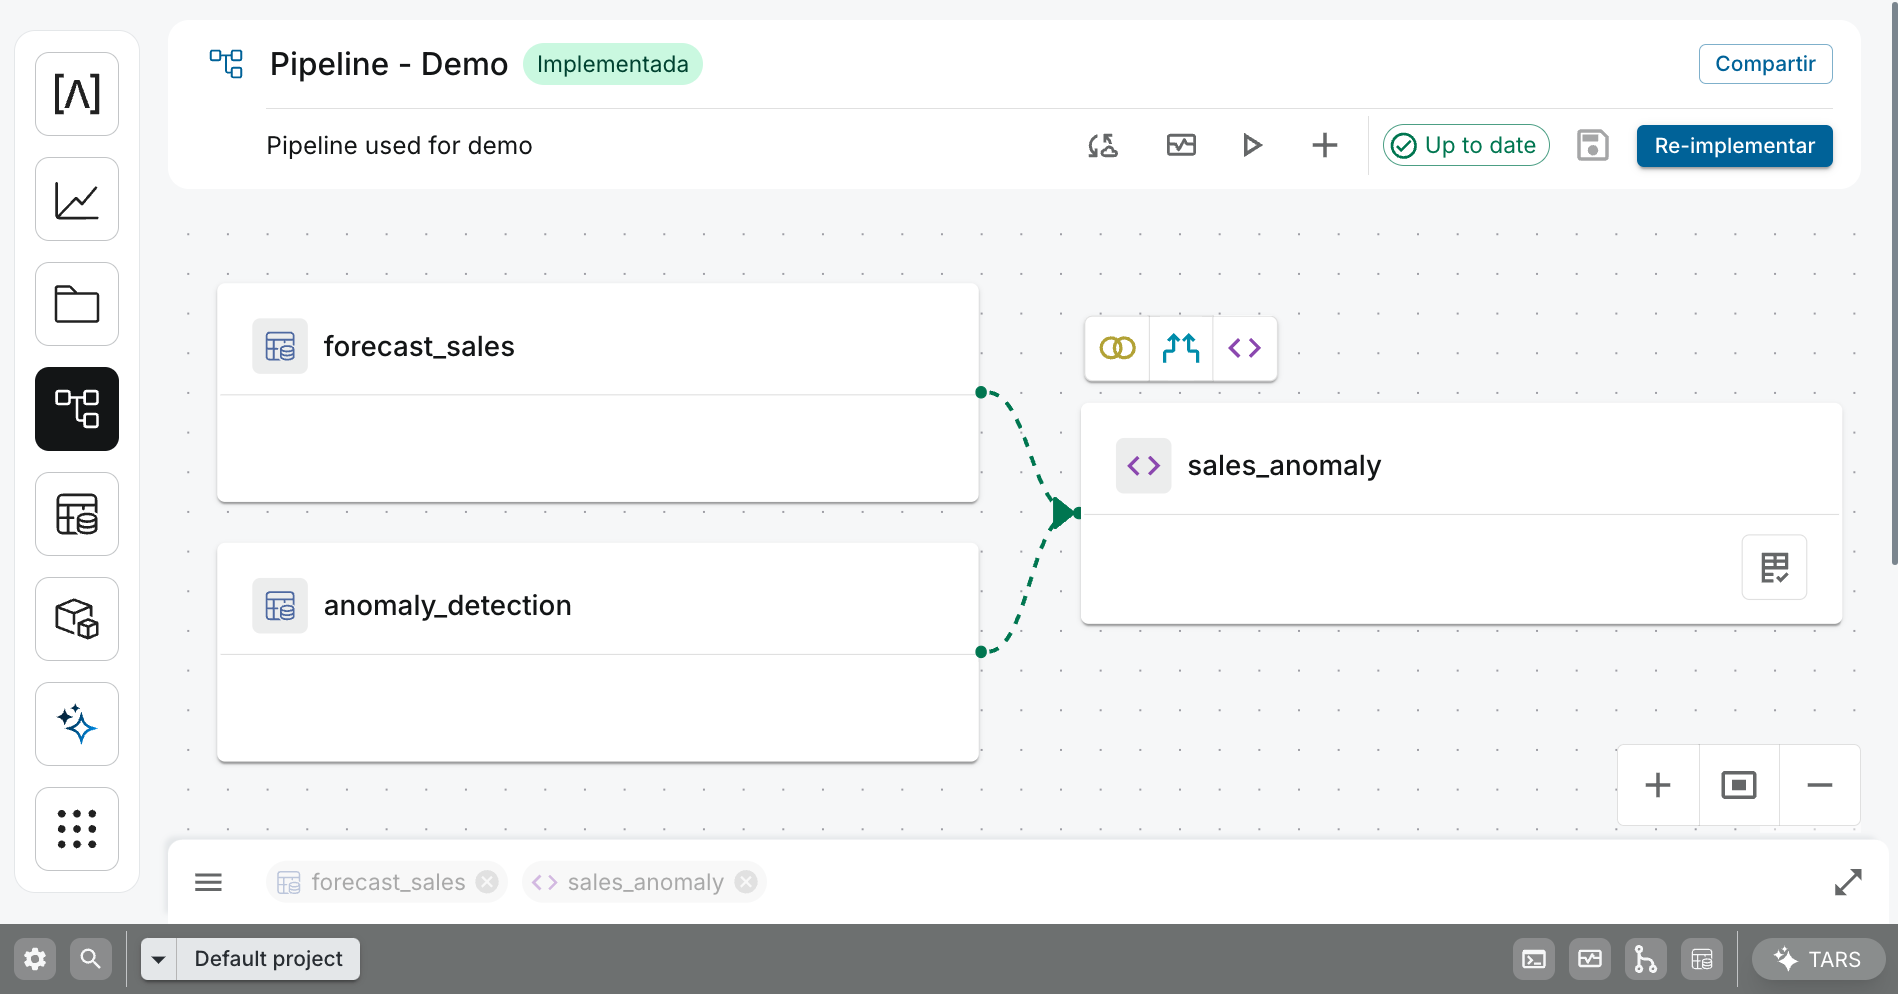Click the Re-implementar button
The height and width of the screenshot is (994, 1898).
tap(1734, 146)
